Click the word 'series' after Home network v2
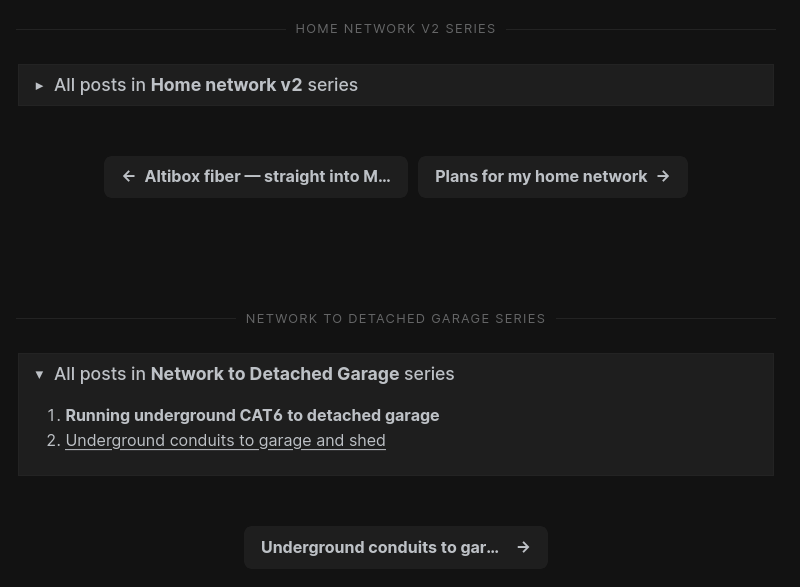This screenshot has width=800, height=587. (x=332, y=85)
